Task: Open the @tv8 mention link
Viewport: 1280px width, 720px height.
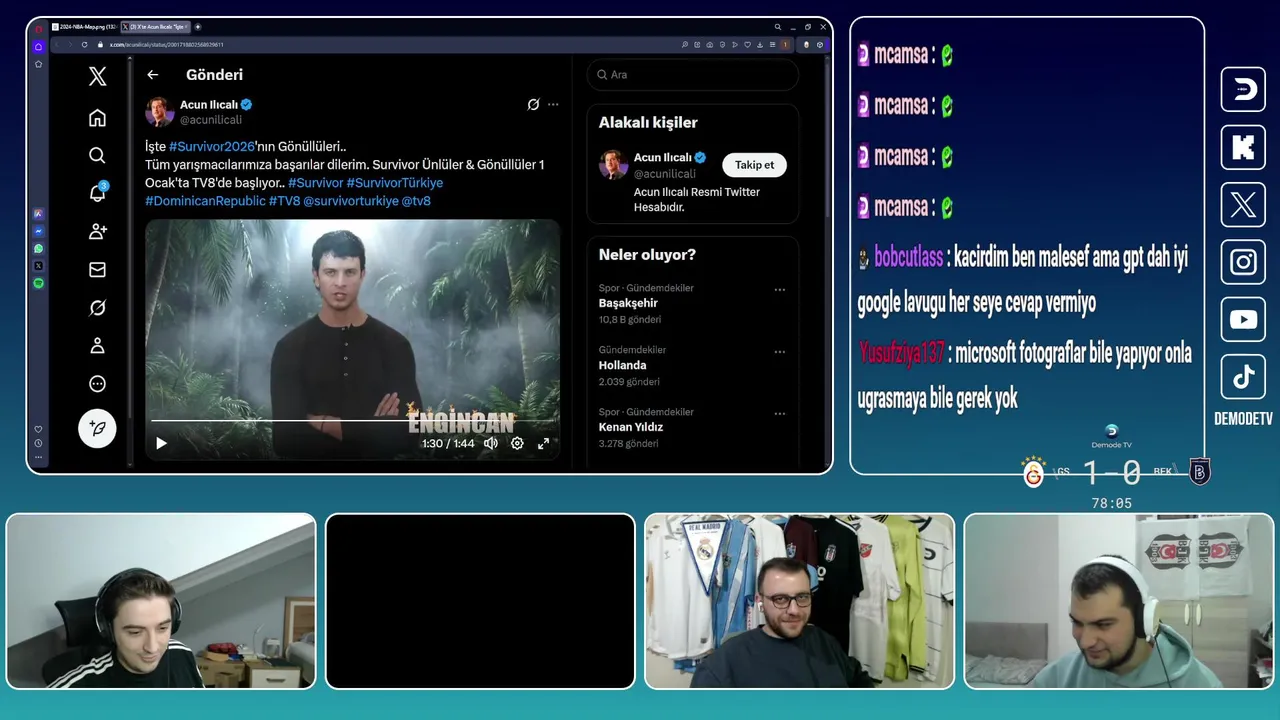Action: pyautogui.click(x=416, y=201)
